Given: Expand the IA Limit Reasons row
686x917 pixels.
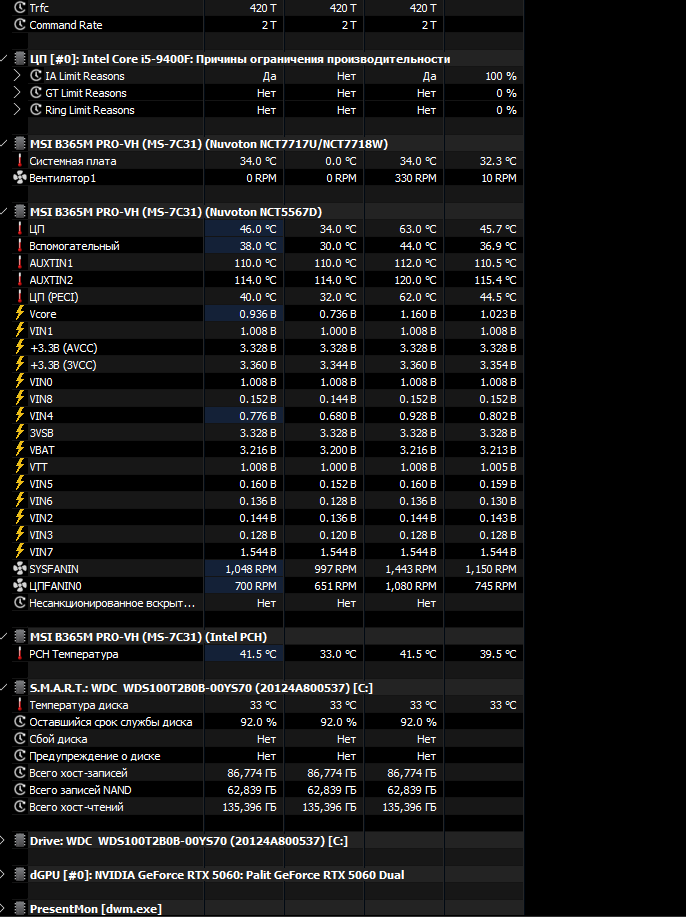Looking at the screenshot, I should point(17,76).
